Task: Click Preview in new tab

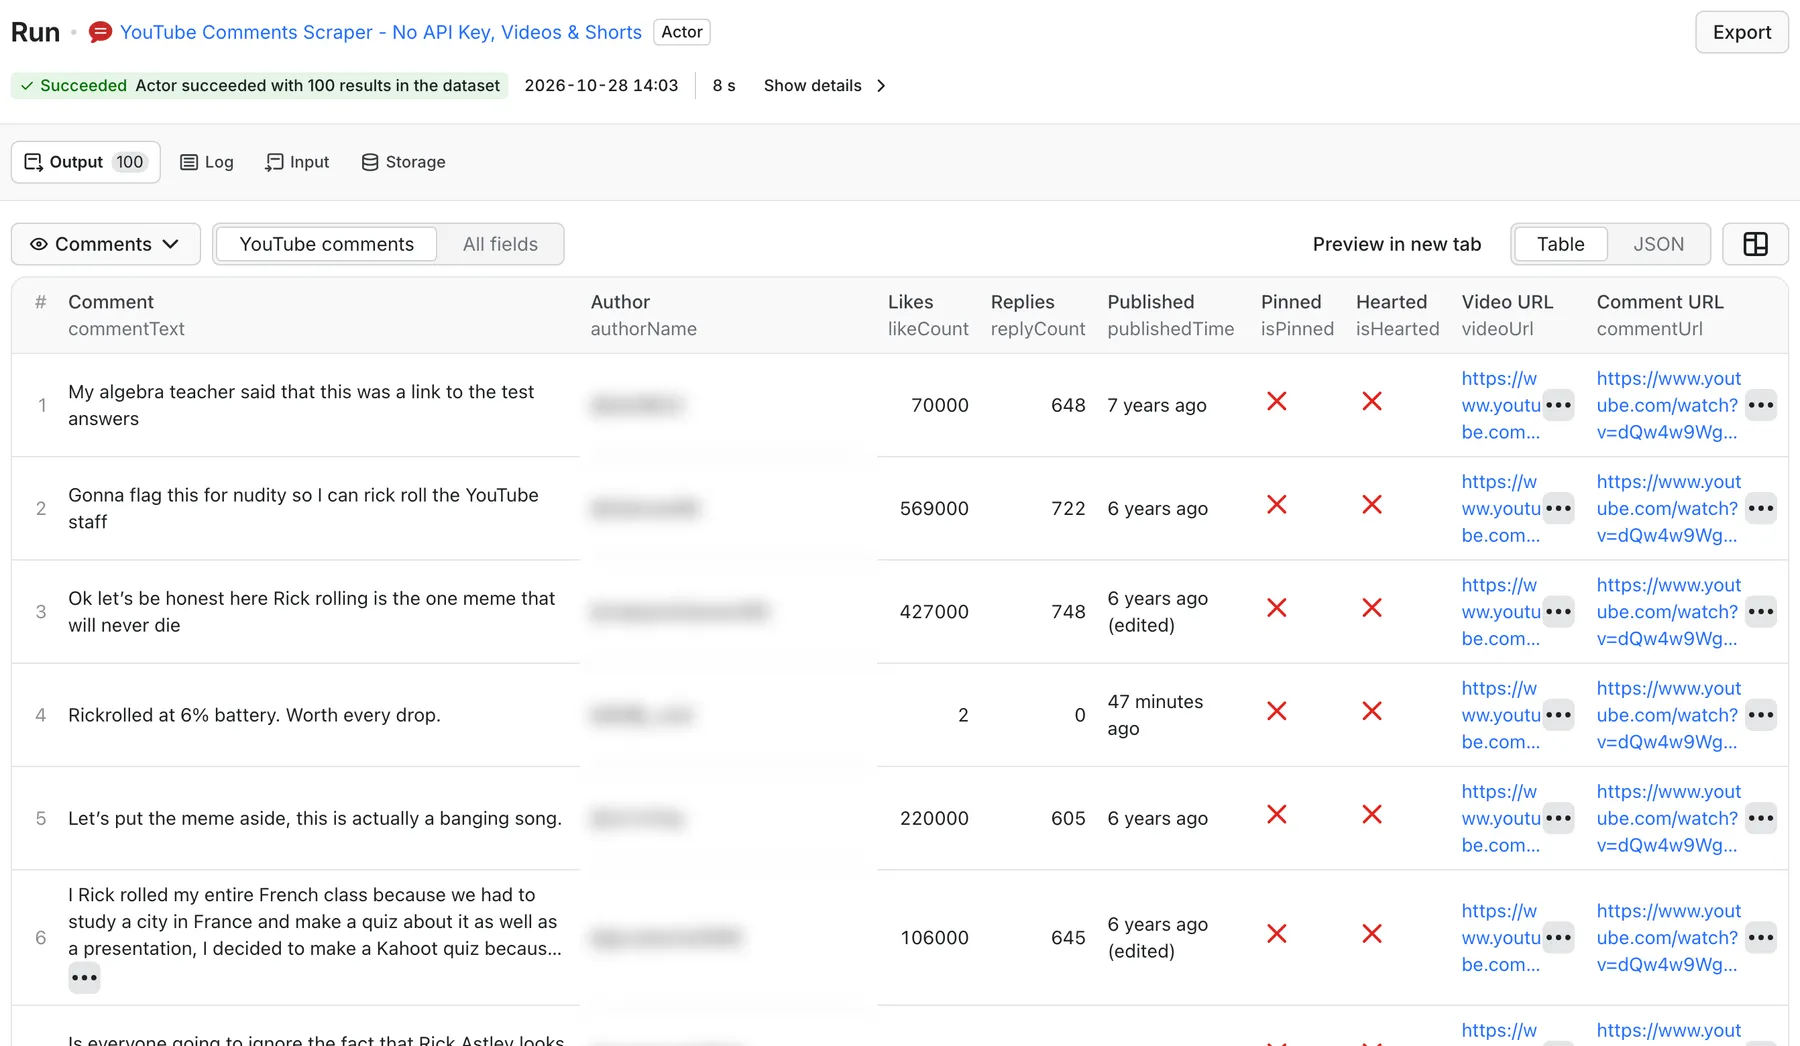Action: (1396, 244)
